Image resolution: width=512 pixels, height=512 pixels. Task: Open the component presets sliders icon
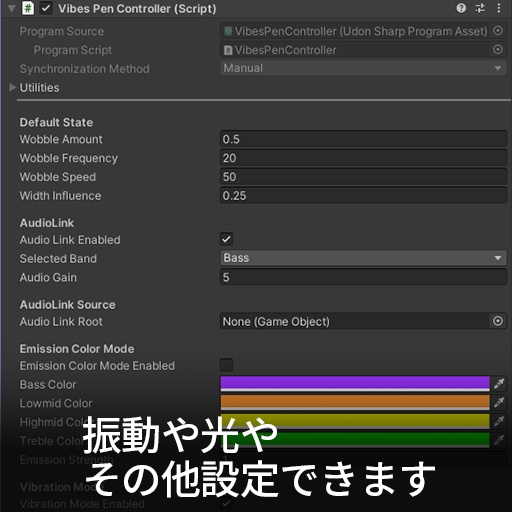pyautogui.click(x=480, y=8)
